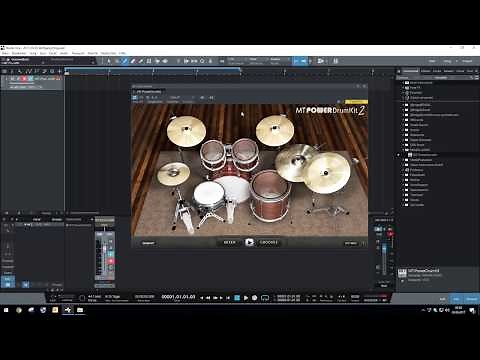Open the Start page button at top right
This screenshot has width=480, height=360.
432,61
